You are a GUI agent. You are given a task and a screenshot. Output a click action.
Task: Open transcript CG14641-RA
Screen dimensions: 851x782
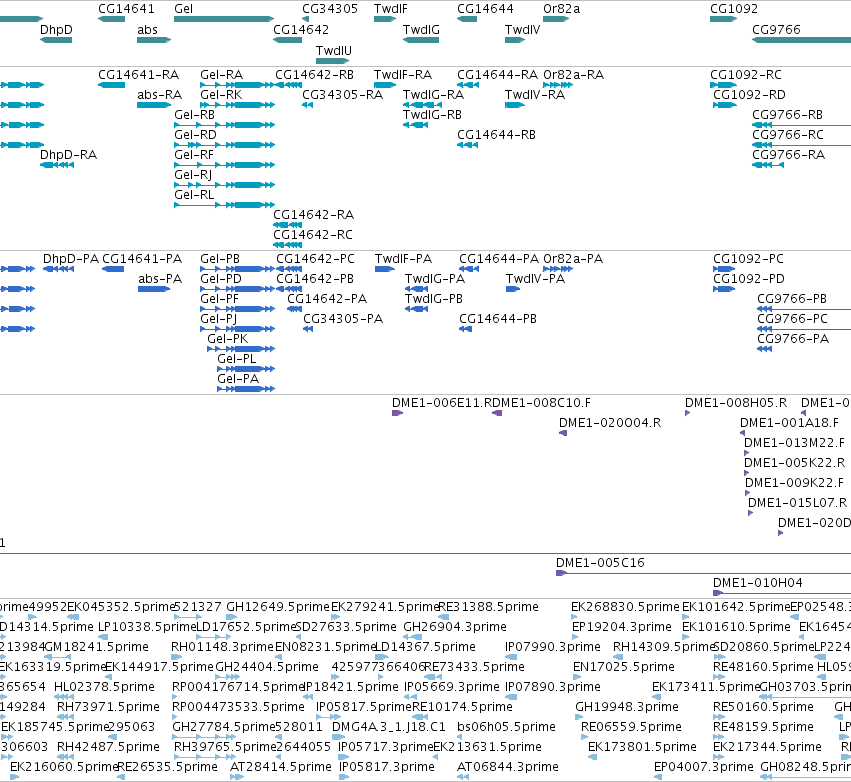(x=138, y=74)
